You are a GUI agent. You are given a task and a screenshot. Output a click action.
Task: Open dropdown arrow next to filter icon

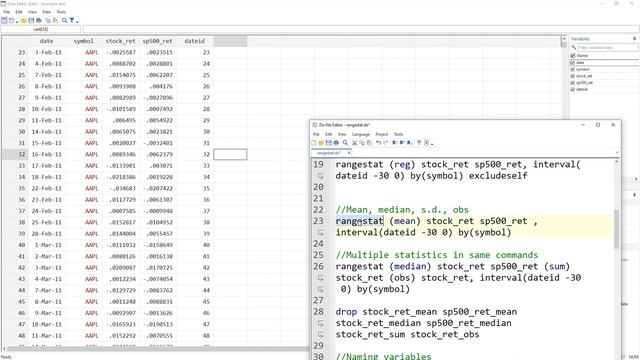pyautogui.click(x=77, y=22)
